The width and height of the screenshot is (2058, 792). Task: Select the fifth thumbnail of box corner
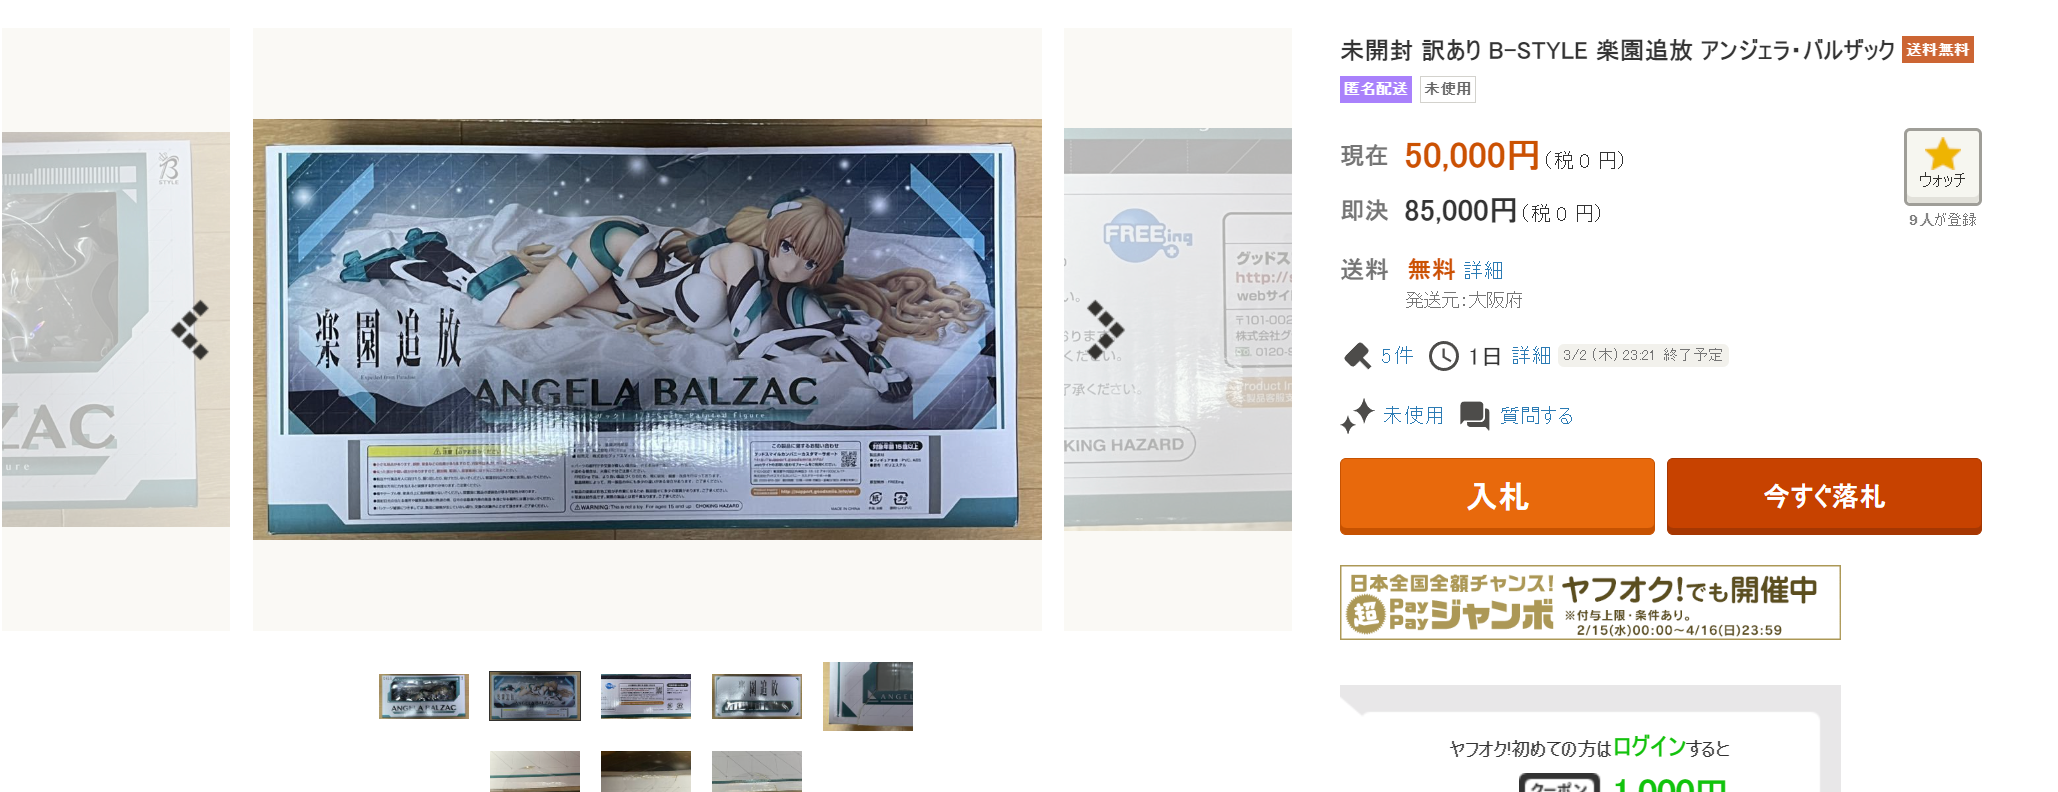868,696
